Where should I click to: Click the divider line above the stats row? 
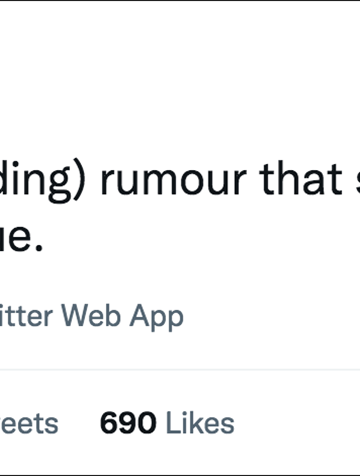click(x=180, y=369)
